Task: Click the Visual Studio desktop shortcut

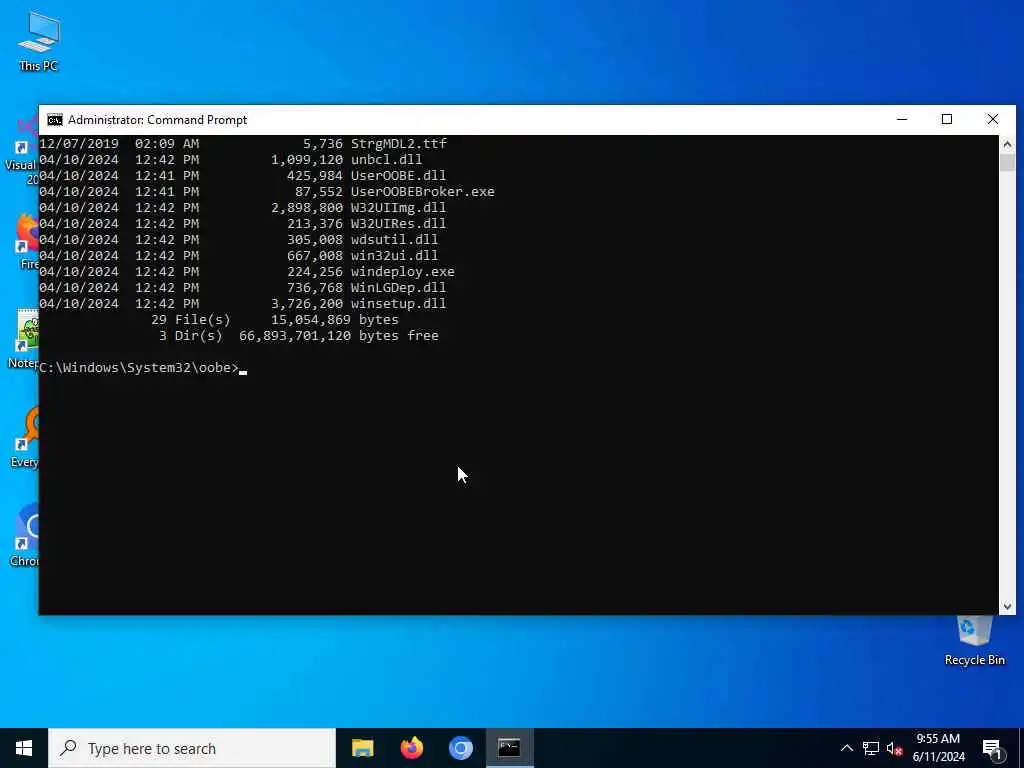Action: [x=21, y=150]
